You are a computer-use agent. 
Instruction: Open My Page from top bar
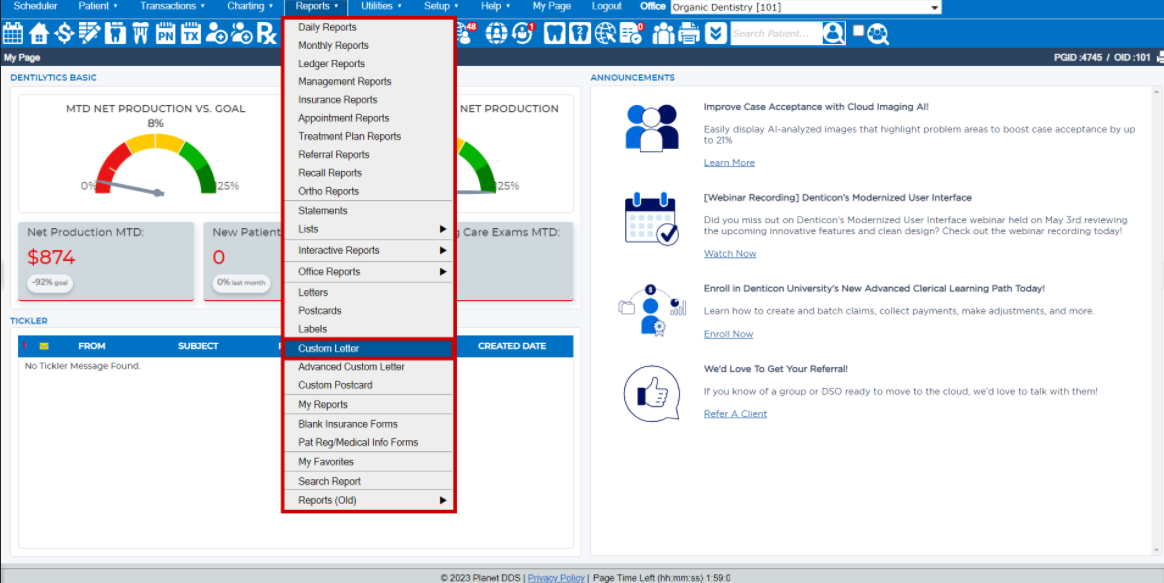552,6
